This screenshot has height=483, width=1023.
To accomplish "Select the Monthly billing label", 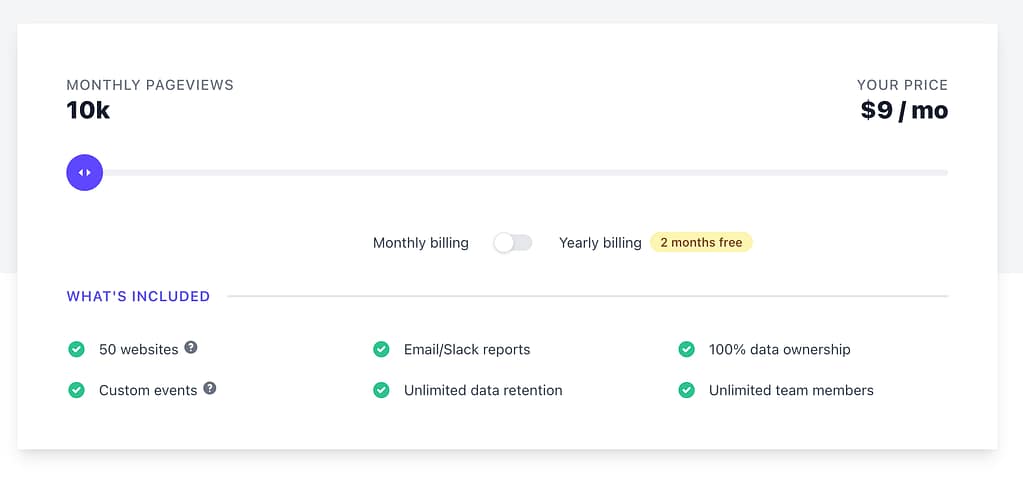I will 420,243.
